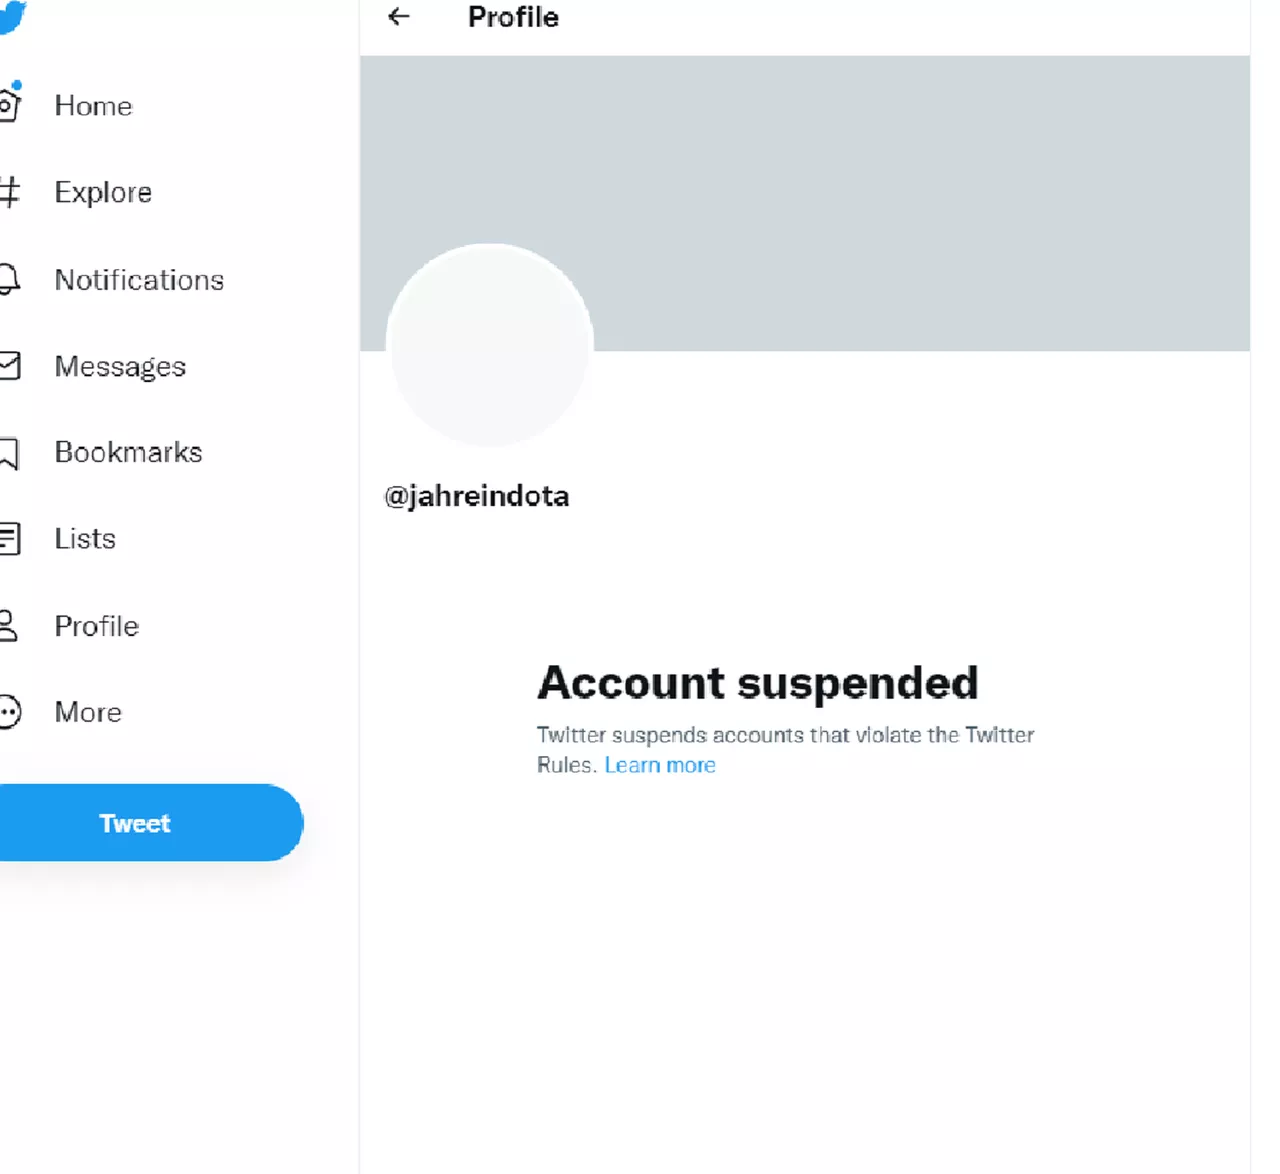Click the Lists document icon
Viewport: 1280px width, 1174px height.
click(x=9, y=539)
